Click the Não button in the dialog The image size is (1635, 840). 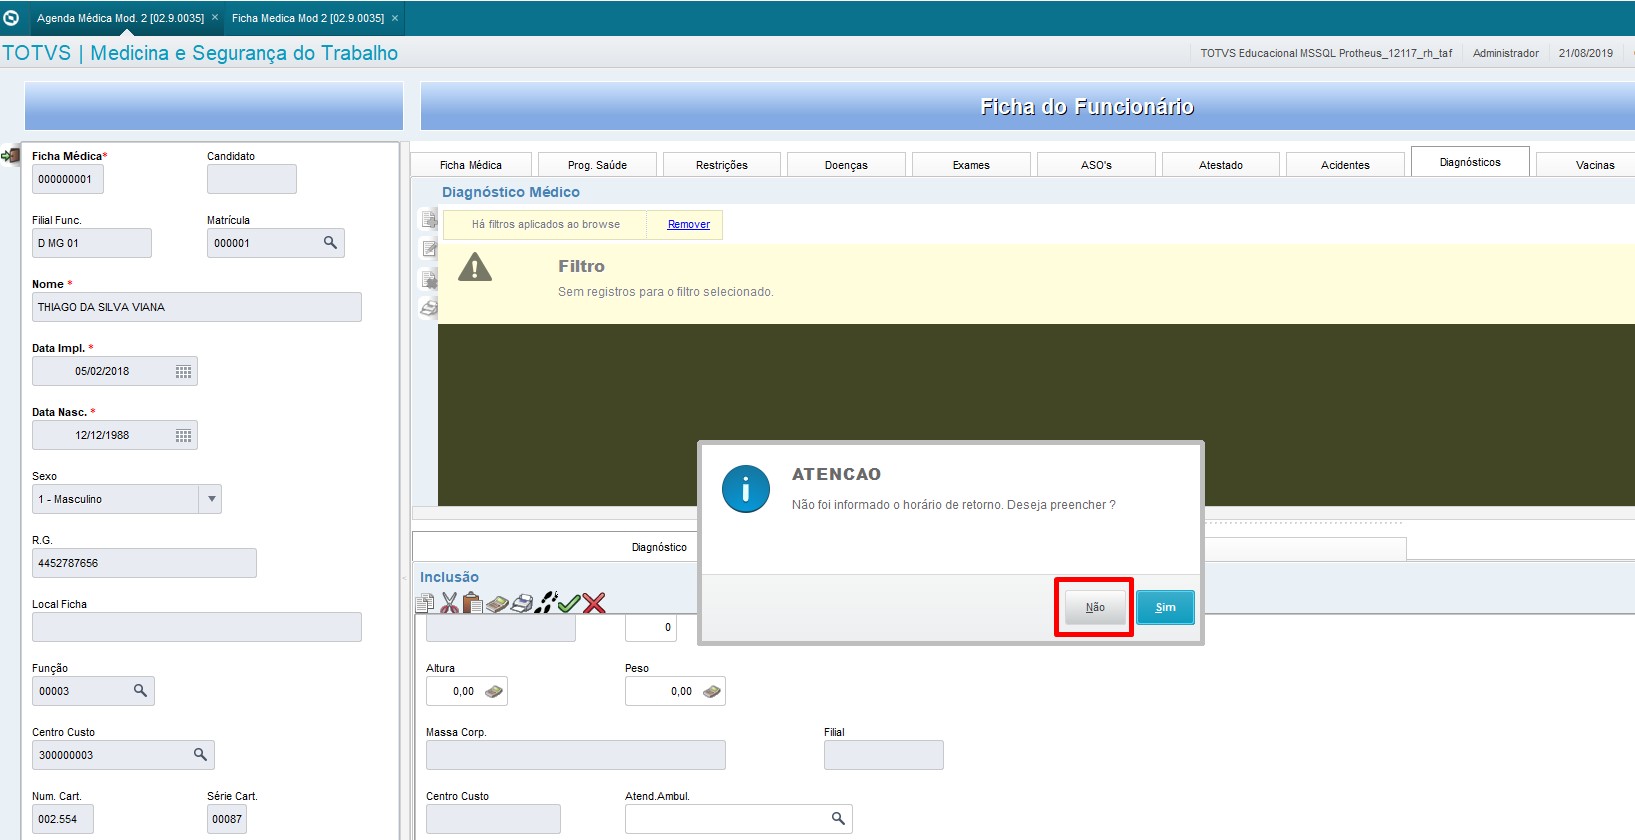[1095, 607]
